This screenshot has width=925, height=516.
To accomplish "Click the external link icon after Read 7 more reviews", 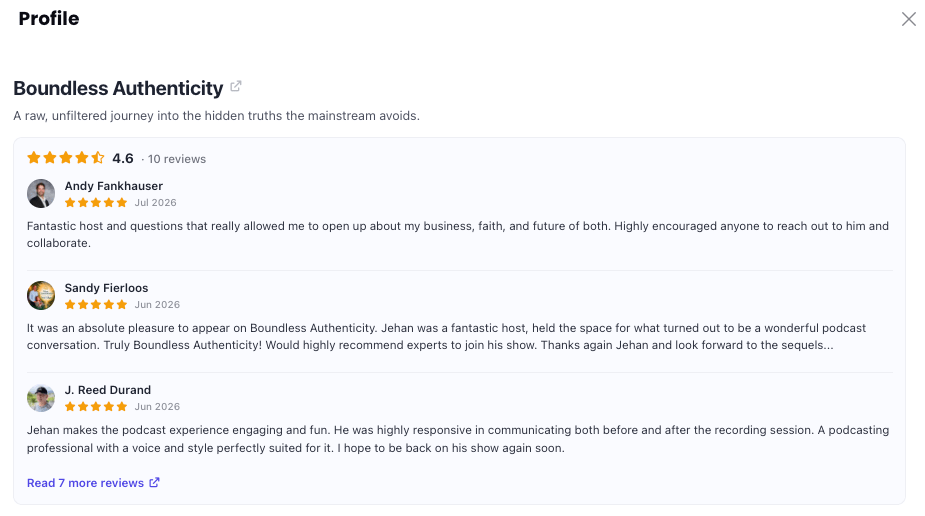I will 154,482.
